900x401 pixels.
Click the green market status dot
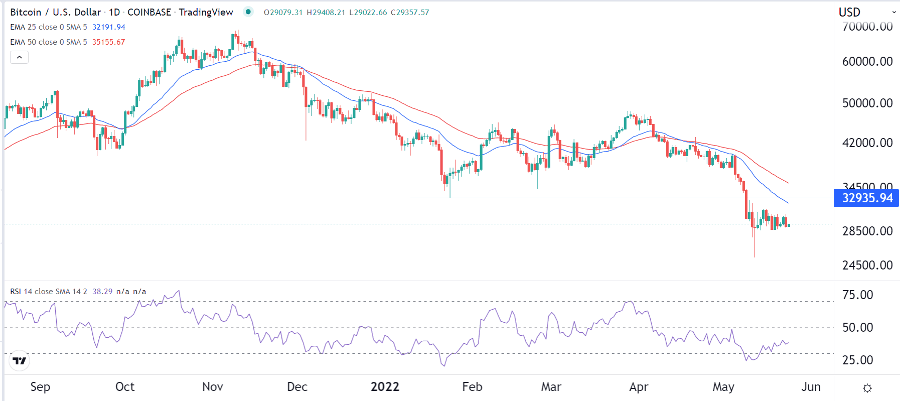tap(247, 11)
